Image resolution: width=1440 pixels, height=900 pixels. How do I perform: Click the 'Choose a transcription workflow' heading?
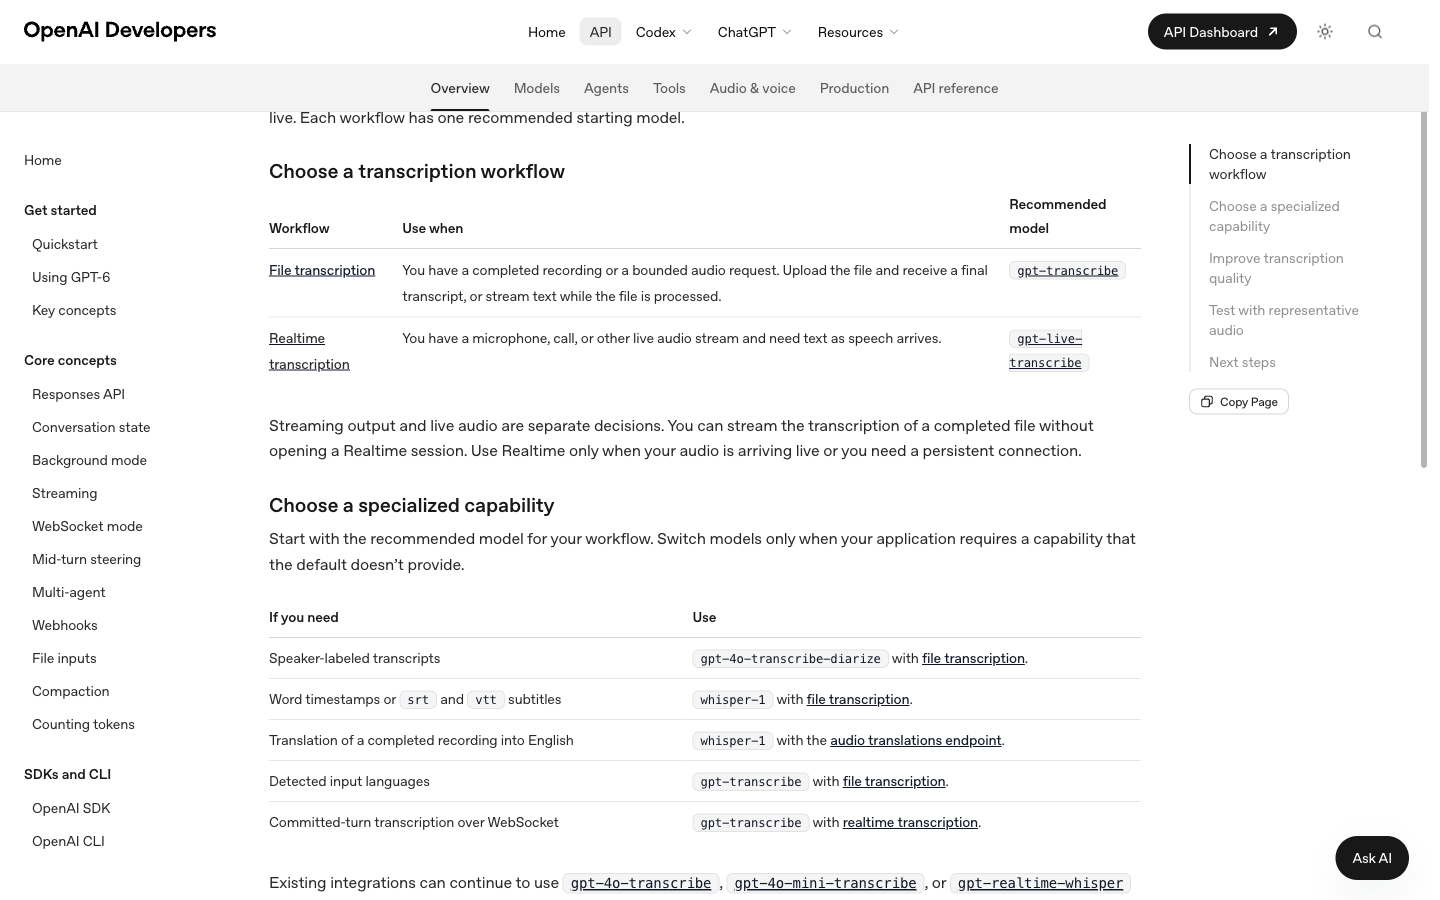[x=417, y=171]
